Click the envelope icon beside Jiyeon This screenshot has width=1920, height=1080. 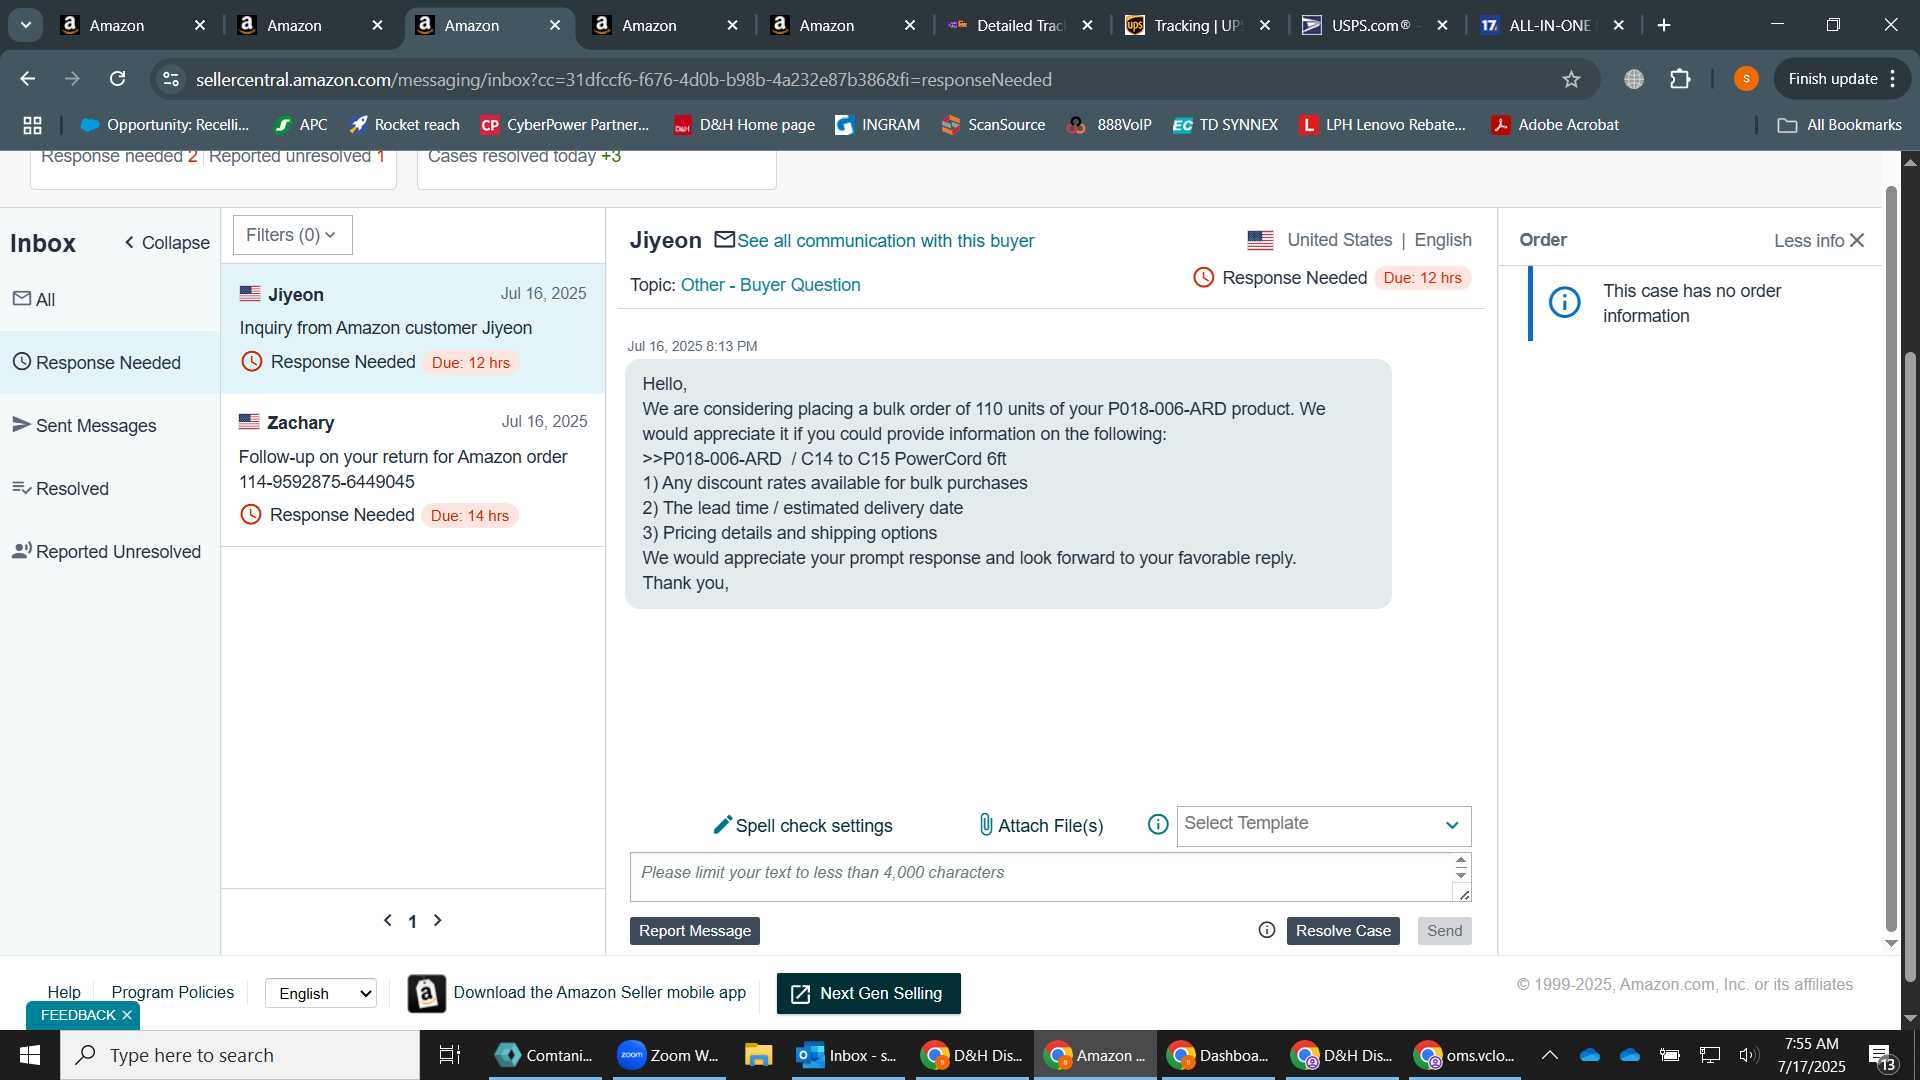[725, 240]
